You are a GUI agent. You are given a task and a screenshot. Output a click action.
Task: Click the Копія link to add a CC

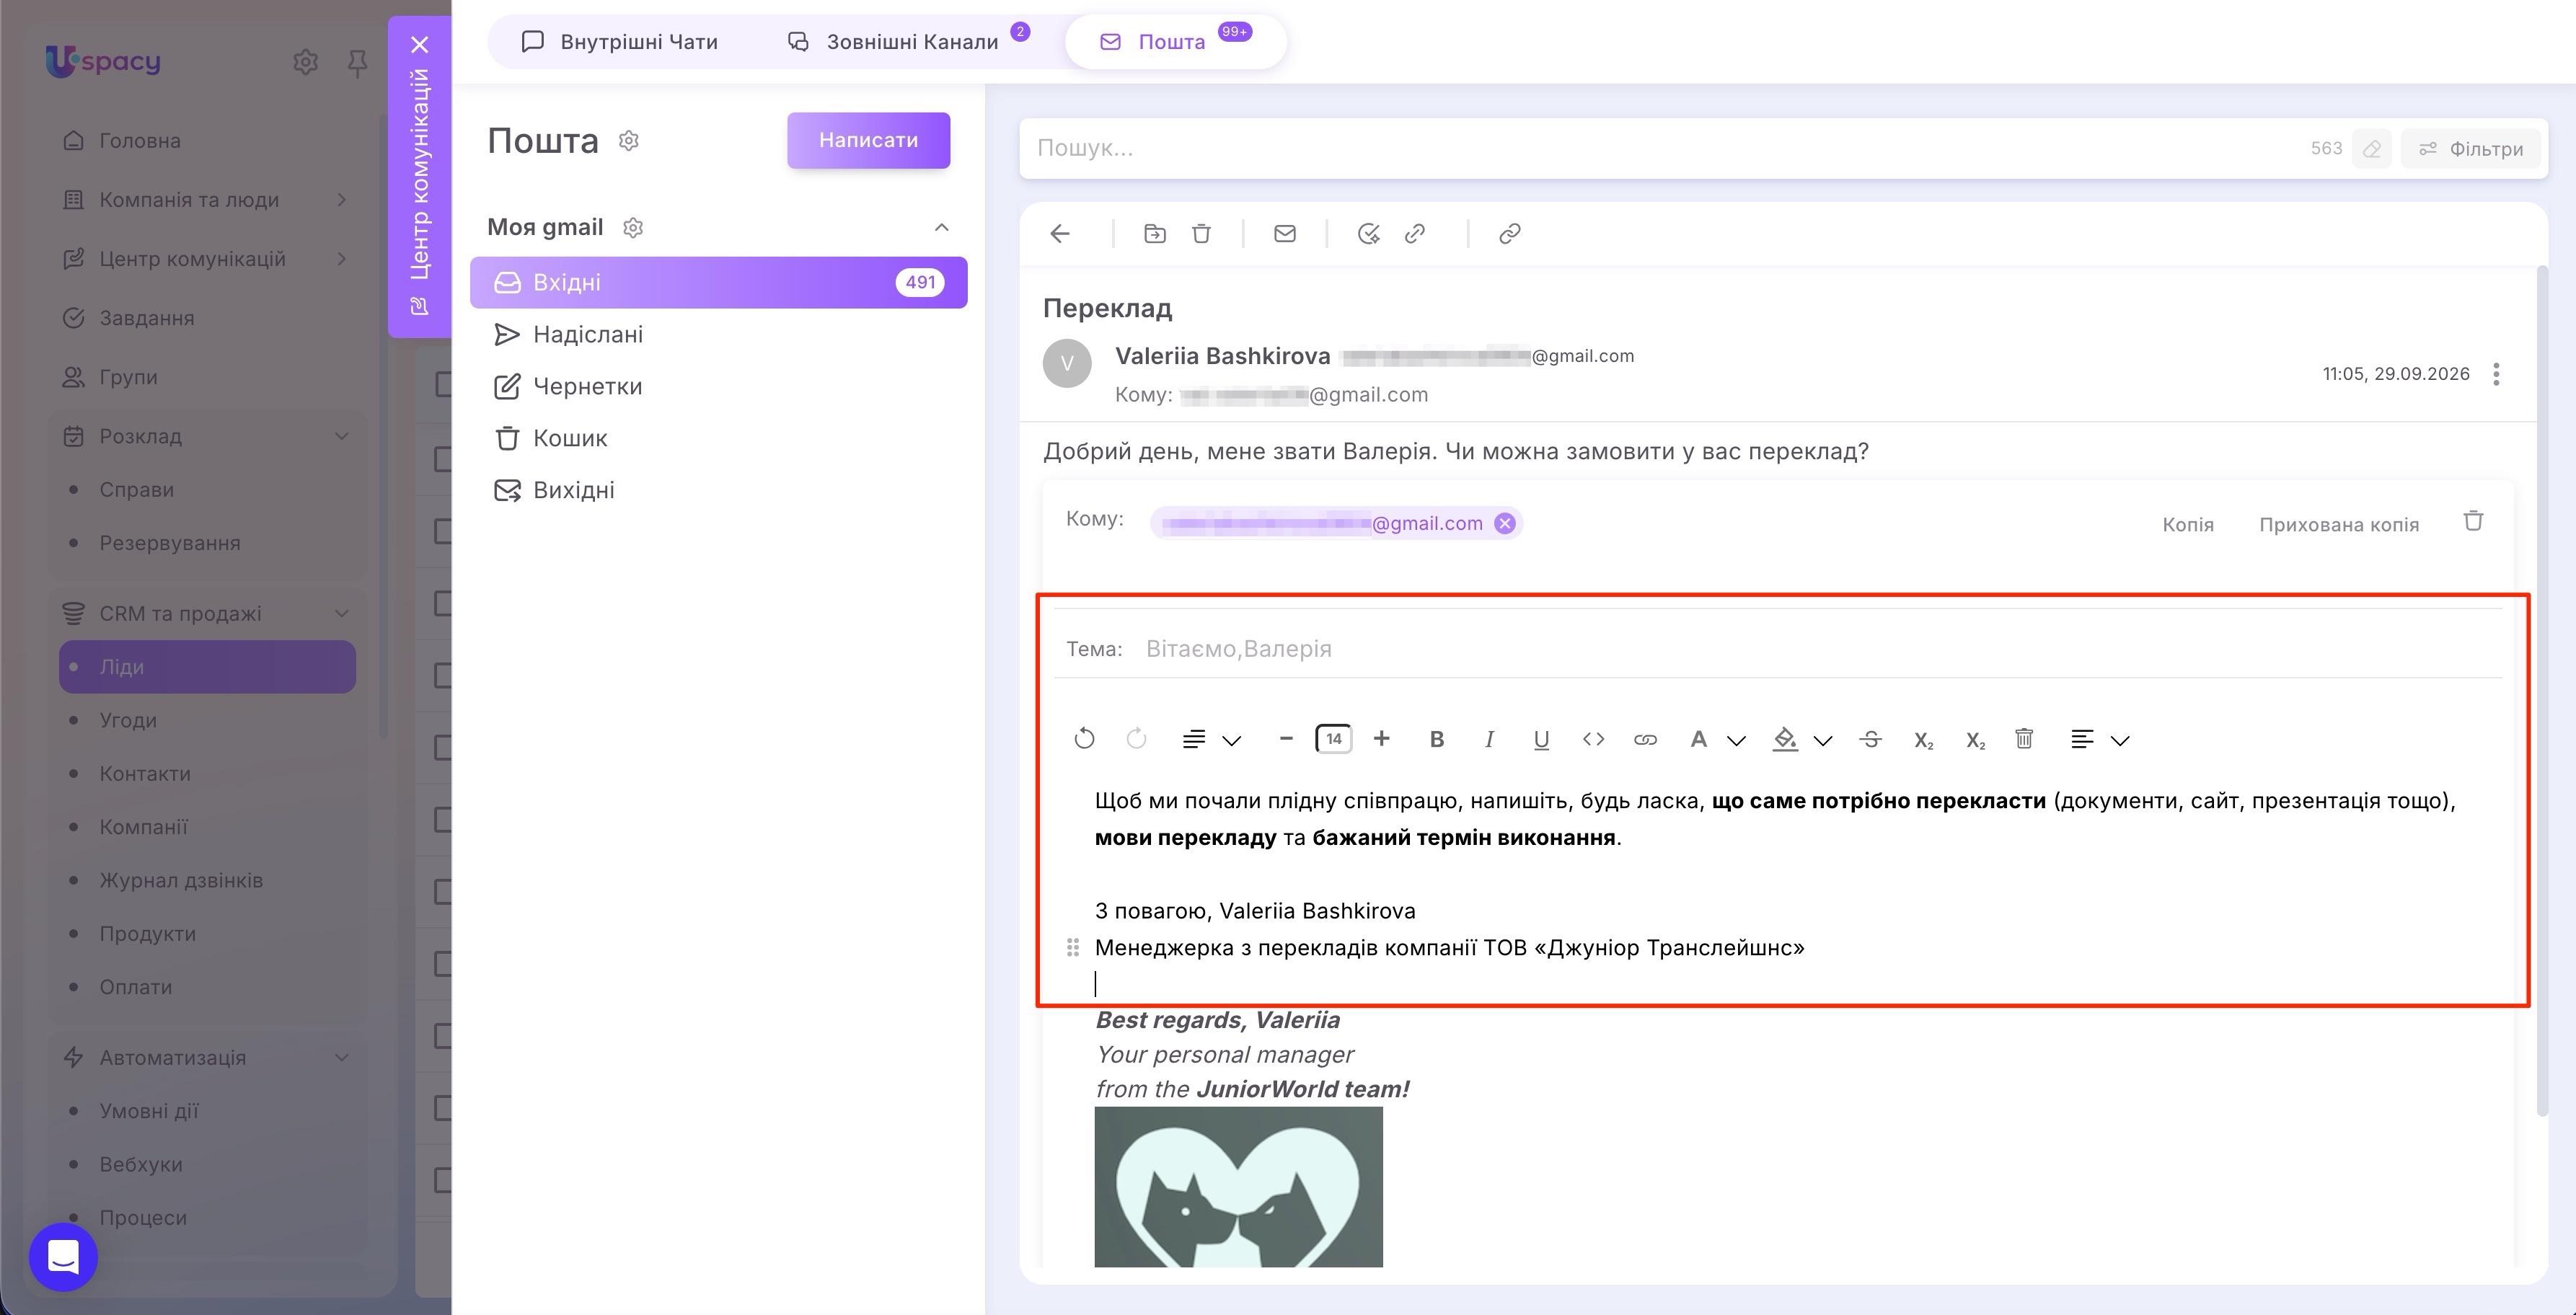(2187, 525)
